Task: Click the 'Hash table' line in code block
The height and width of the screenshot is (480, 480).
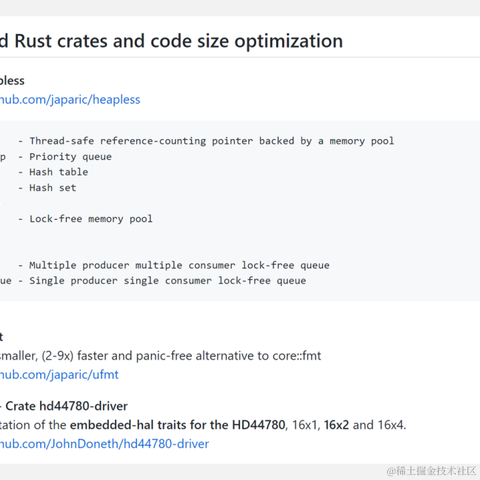Action: (x=59, y=172)
